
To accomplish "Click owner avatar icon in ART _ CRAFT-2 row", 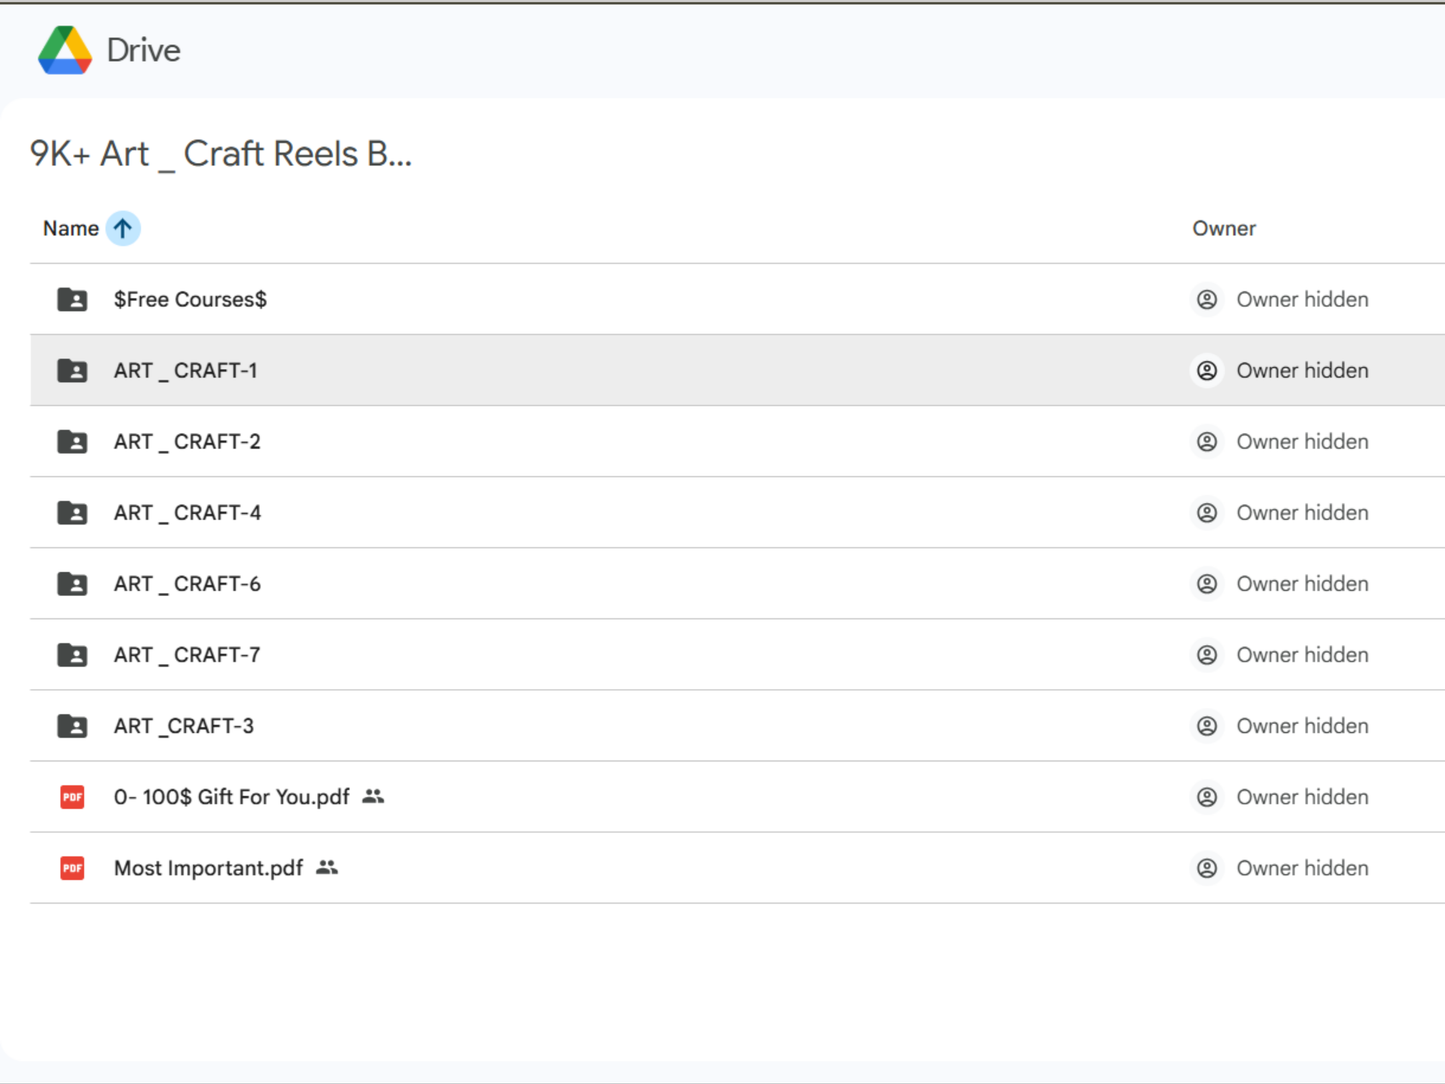I will tap(1207, 441).
